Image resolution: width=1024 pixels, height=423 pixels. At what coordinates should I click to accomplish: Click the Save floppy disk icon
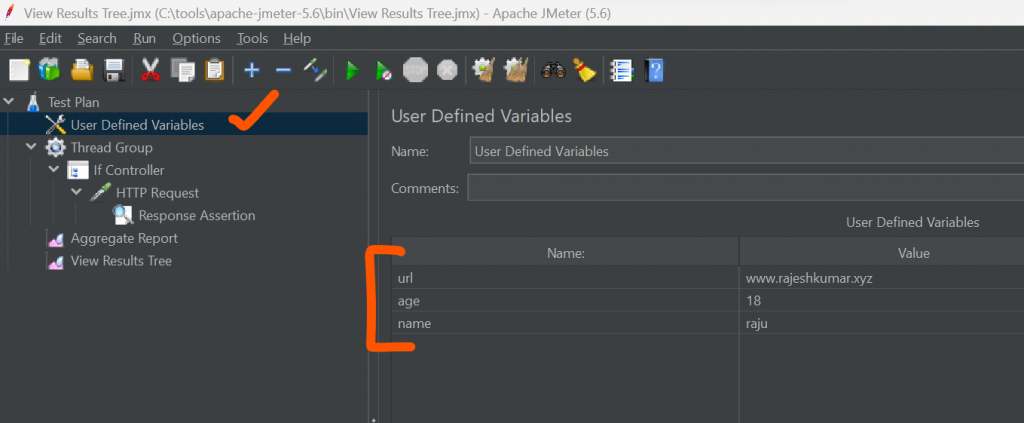tap(114, 70)
